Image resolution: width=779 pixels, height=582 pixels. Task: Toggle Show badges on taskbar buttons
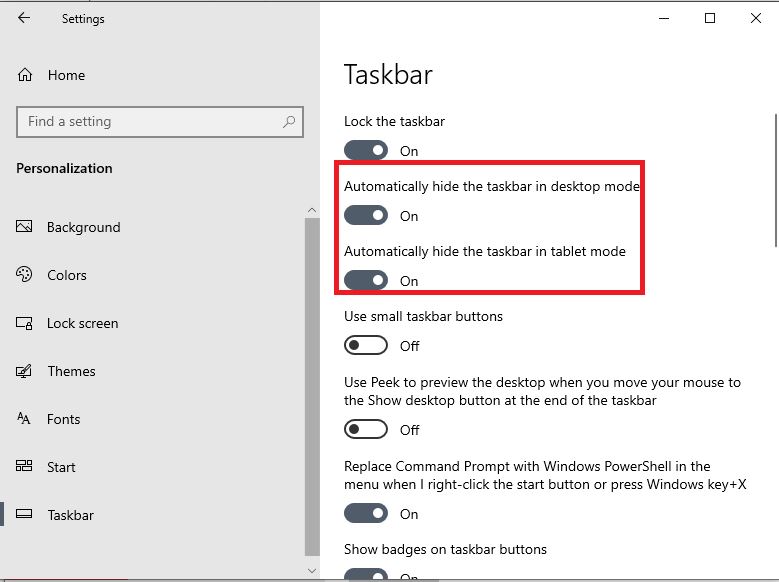[366, 574]
